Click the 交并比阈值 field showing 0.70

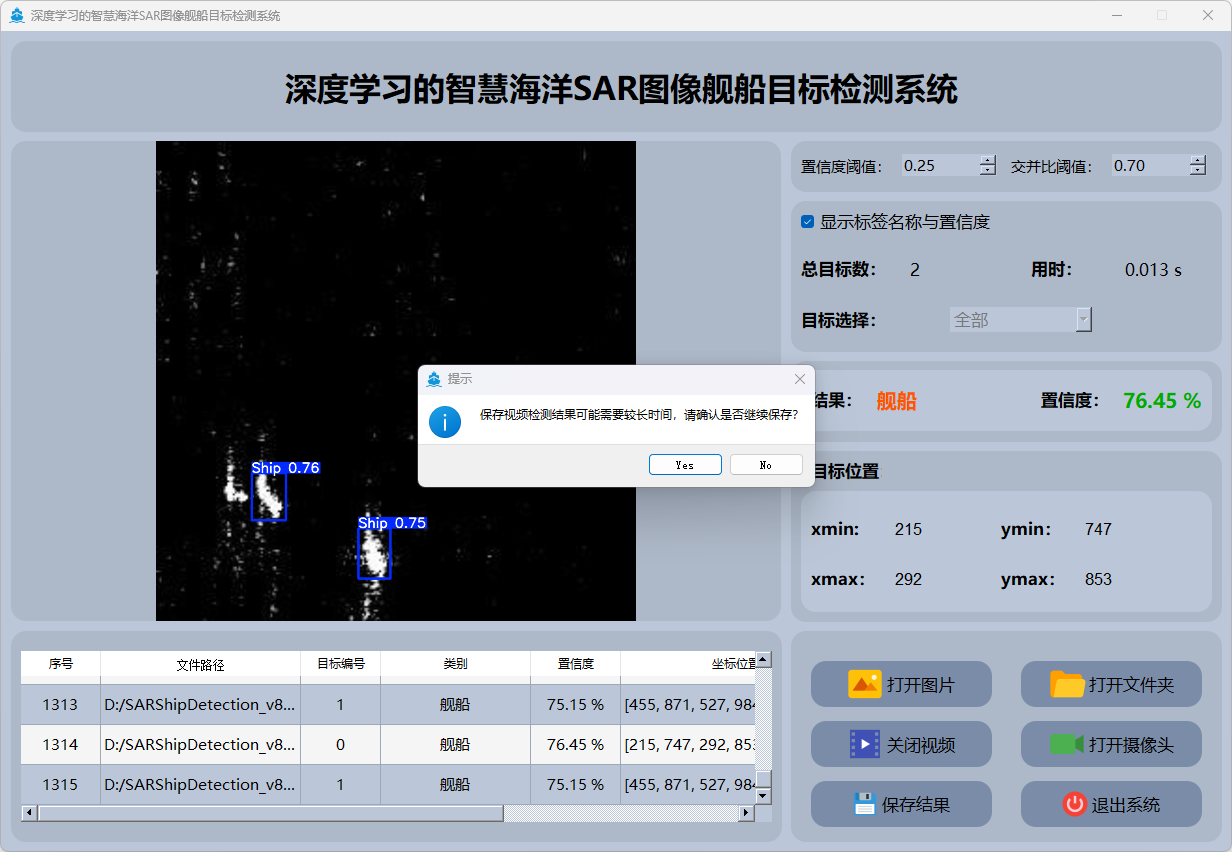point(1150,166)
